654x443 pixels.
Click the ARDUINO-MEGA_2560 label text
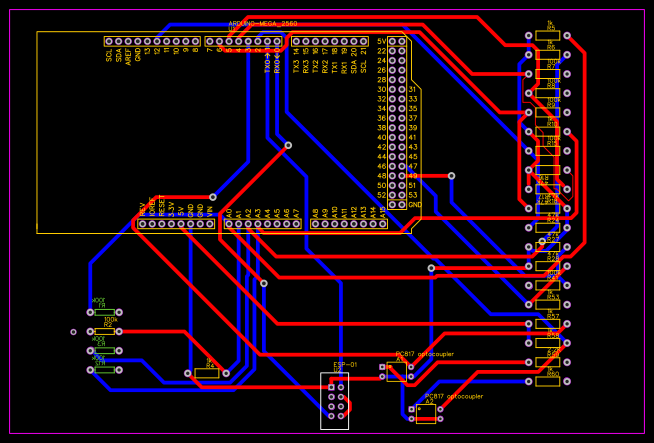tap(263, 24)
